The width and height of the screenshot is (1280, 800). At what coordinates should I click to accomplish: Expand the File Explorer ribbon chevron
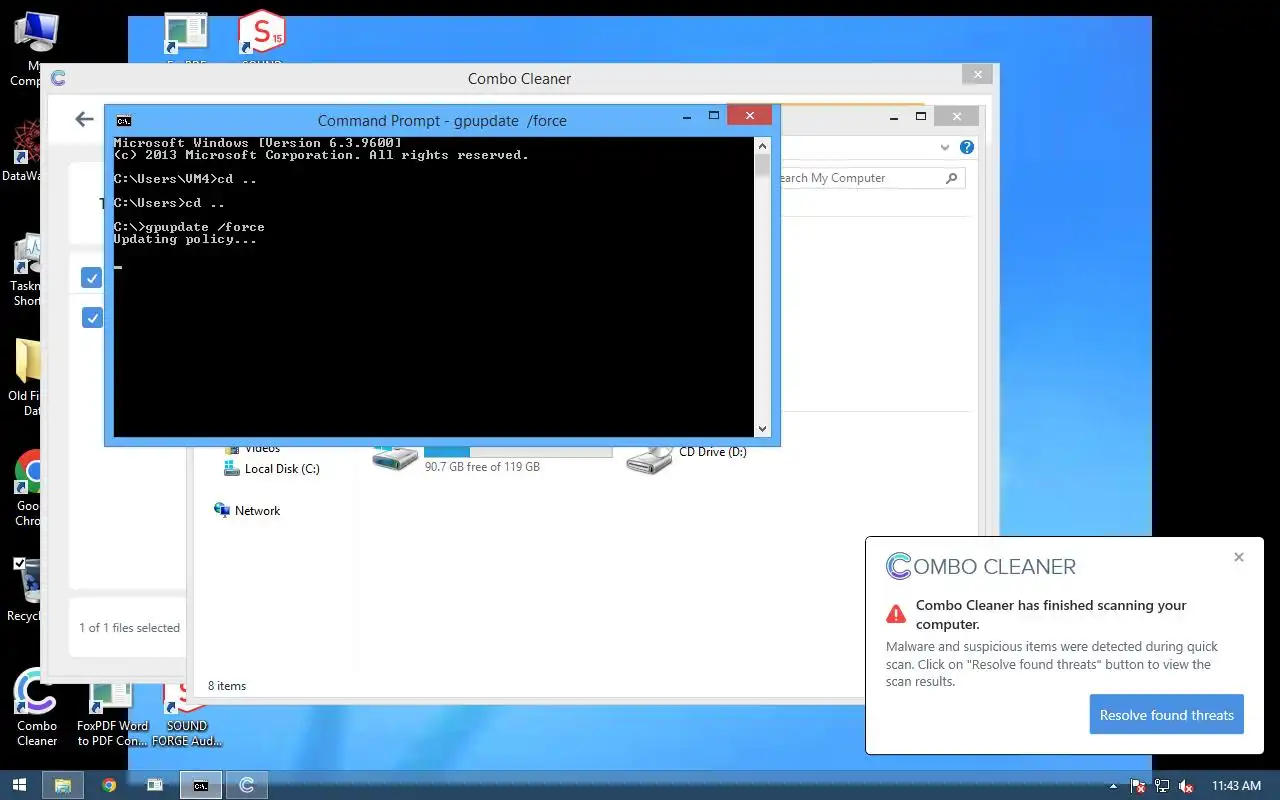[945, 147]
